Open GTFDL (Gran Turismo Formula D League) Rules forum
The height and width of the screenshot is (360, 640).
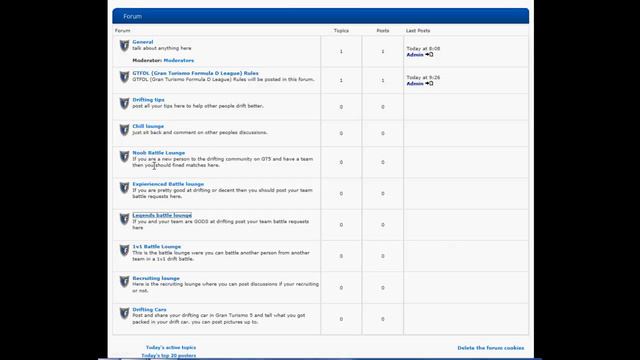[x=195, y=73]
